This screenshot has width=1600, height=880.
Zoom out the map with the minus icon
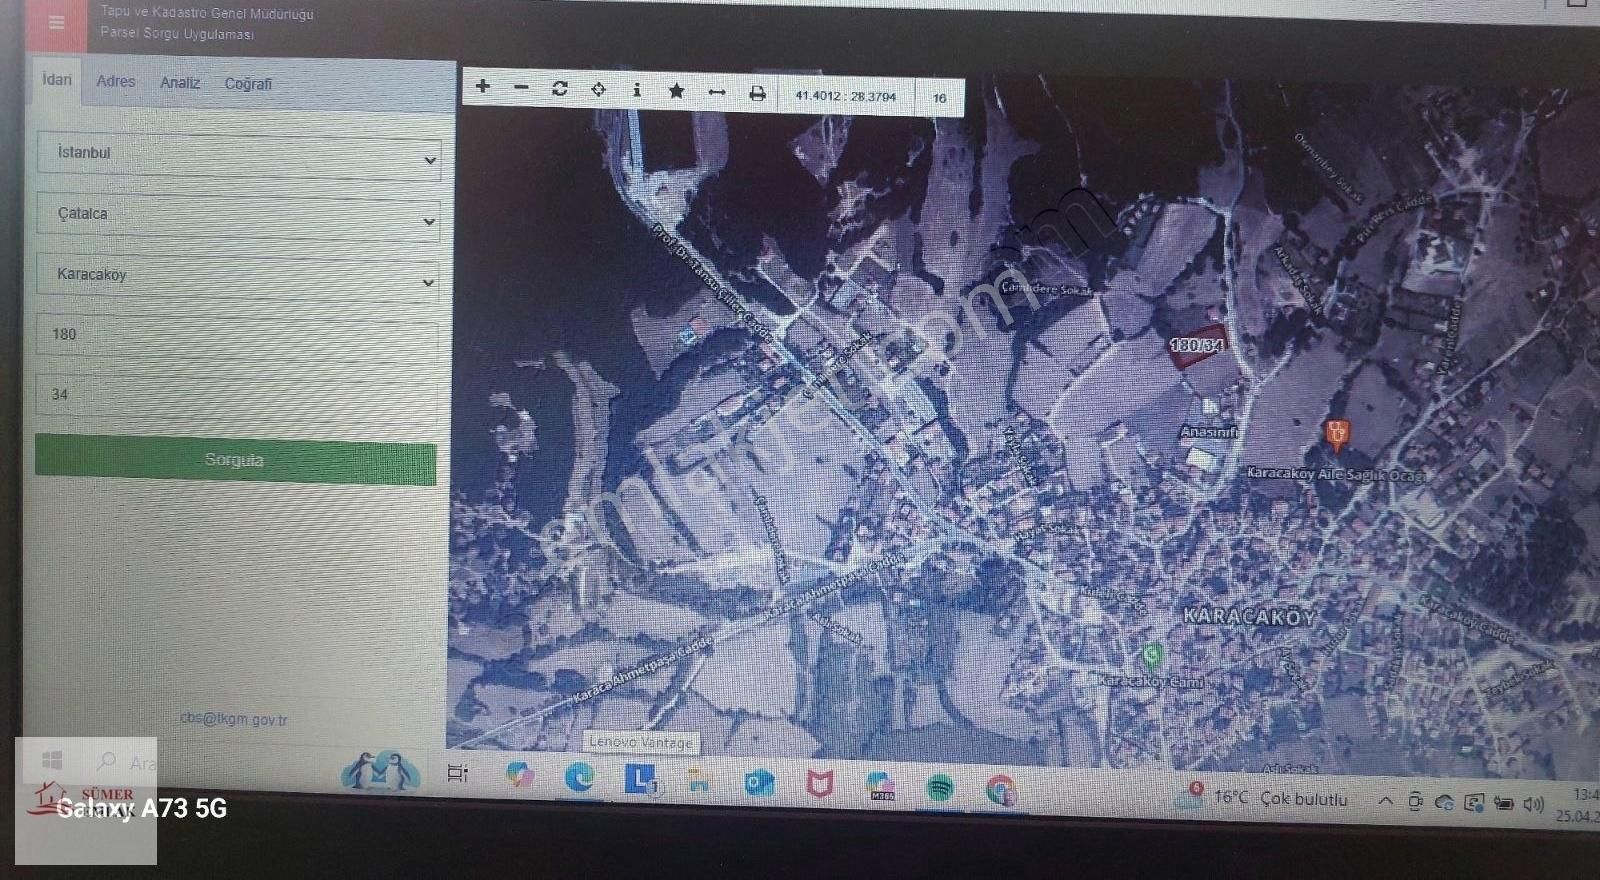pos(521,88)
